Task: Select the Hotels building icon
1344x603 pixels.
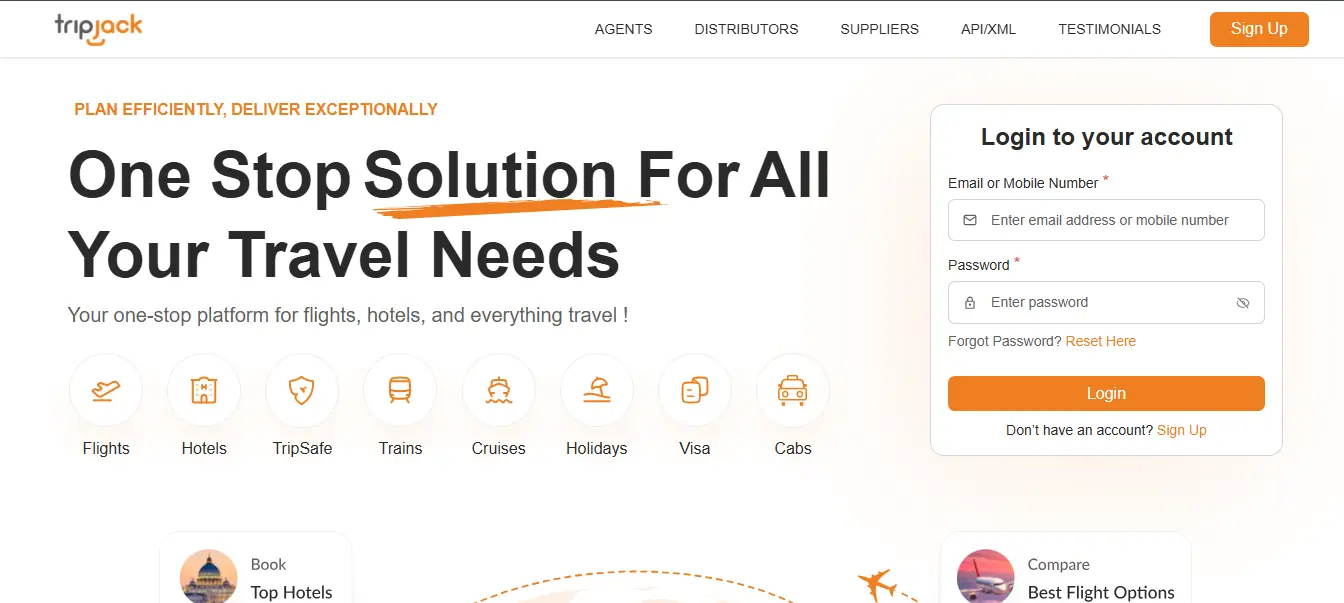Action: [204, 390]
